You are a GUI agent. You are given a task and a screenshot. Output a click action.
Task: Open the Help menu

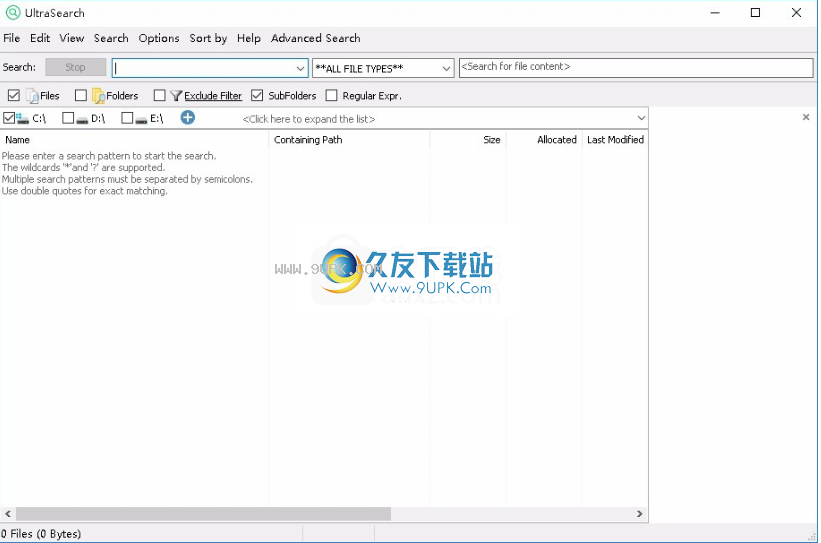249,38
